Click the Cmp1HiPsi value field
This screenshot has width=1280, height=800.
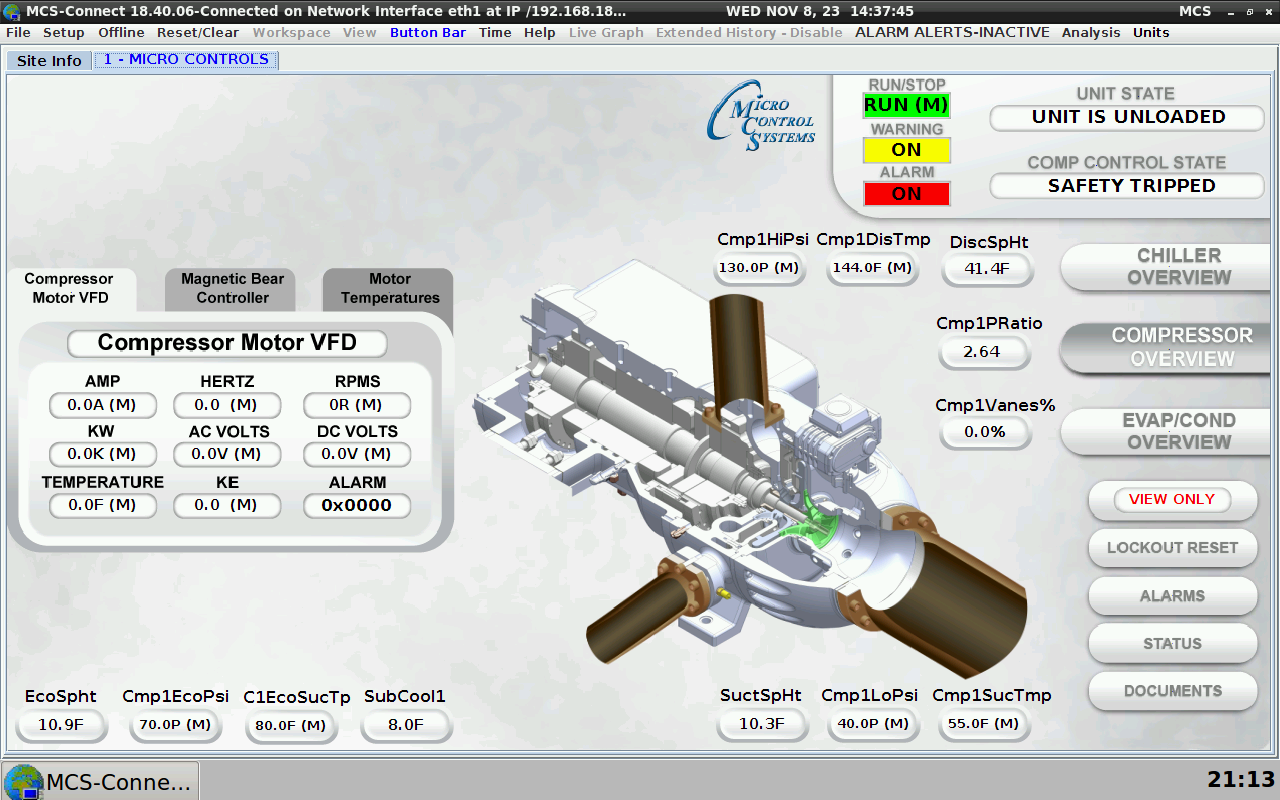pyautogui.click(x=761, y=268)
